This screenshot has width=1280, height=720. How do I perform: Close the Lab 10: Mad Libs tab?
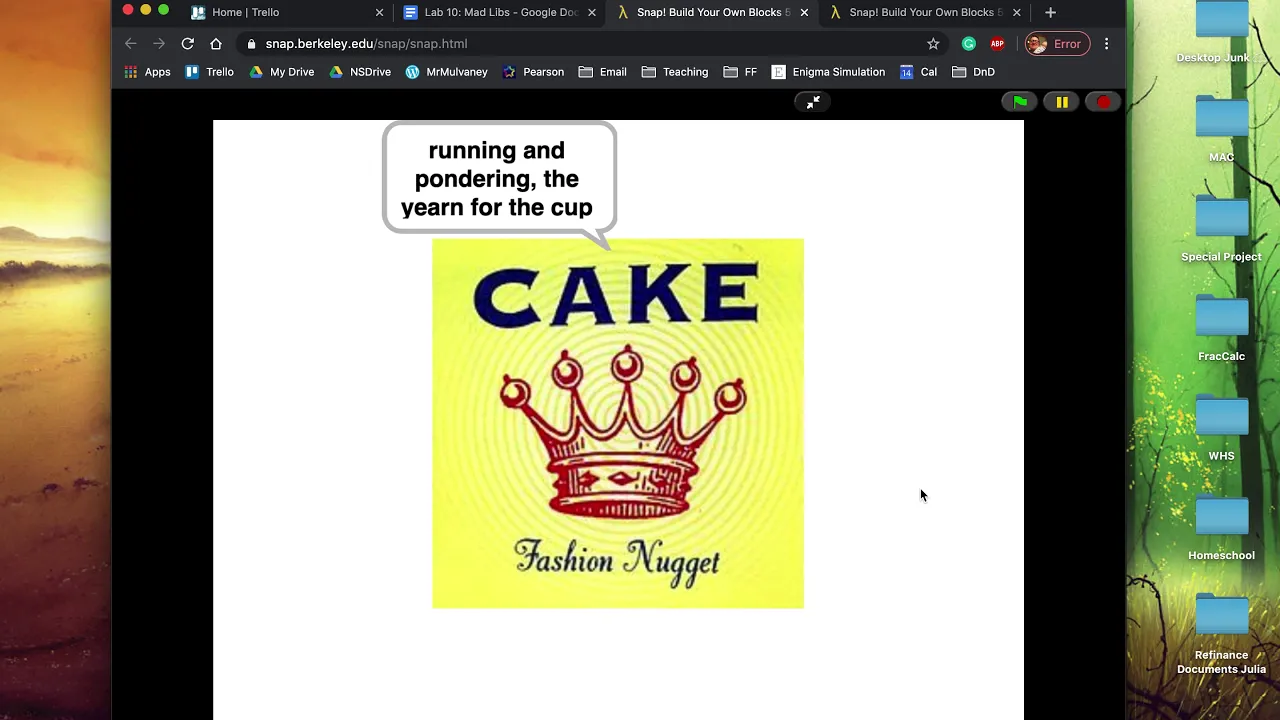pos(592,12)
